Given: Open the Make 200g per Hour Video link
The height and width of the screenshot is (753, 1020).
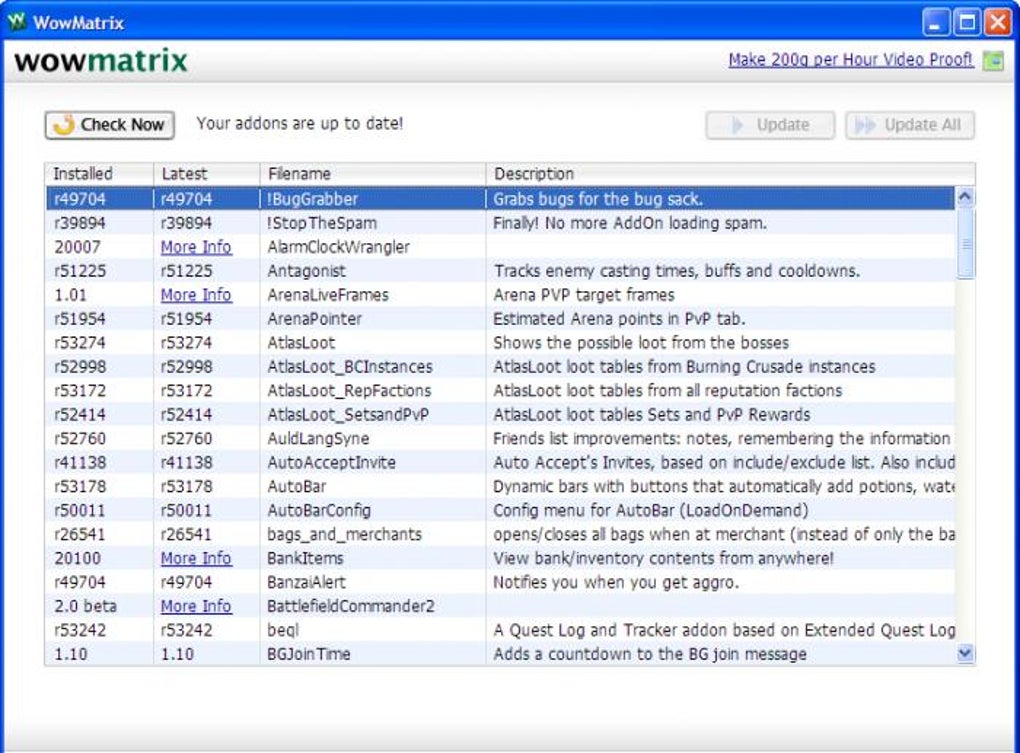Looking at the screenshot, I should point(850,60).
